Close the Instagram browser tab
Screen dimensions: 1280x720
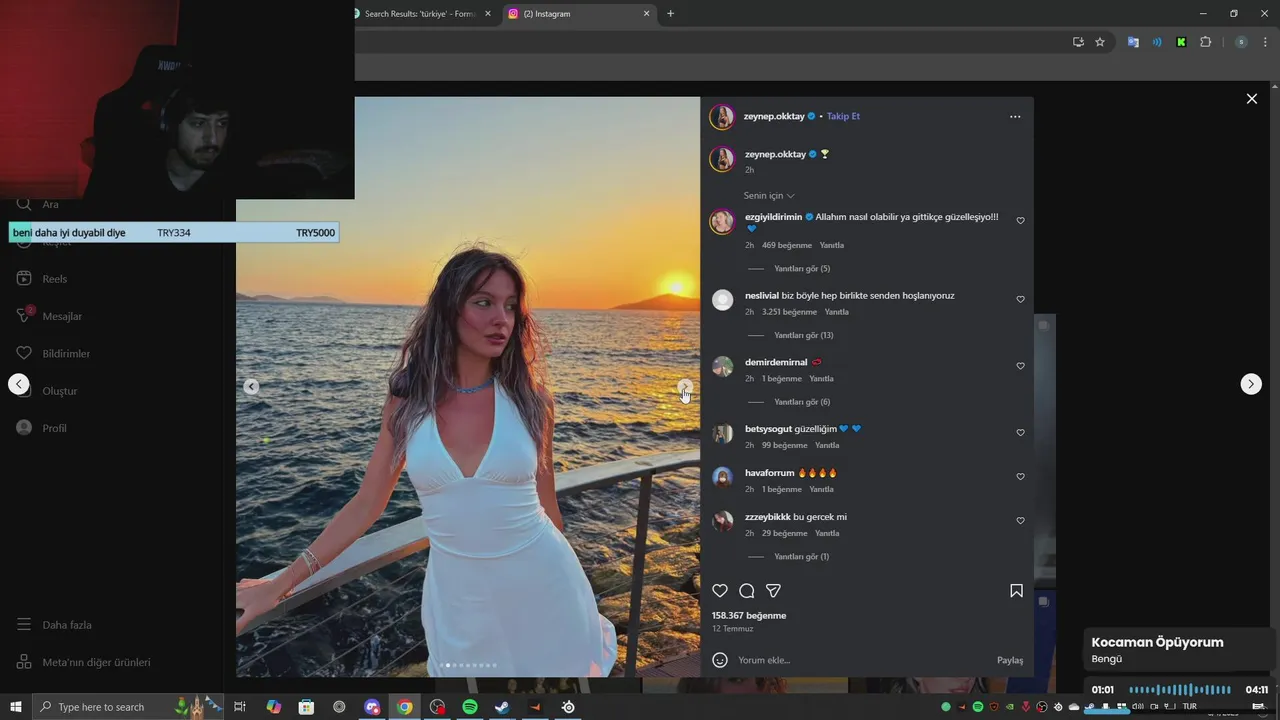point(646,14)
